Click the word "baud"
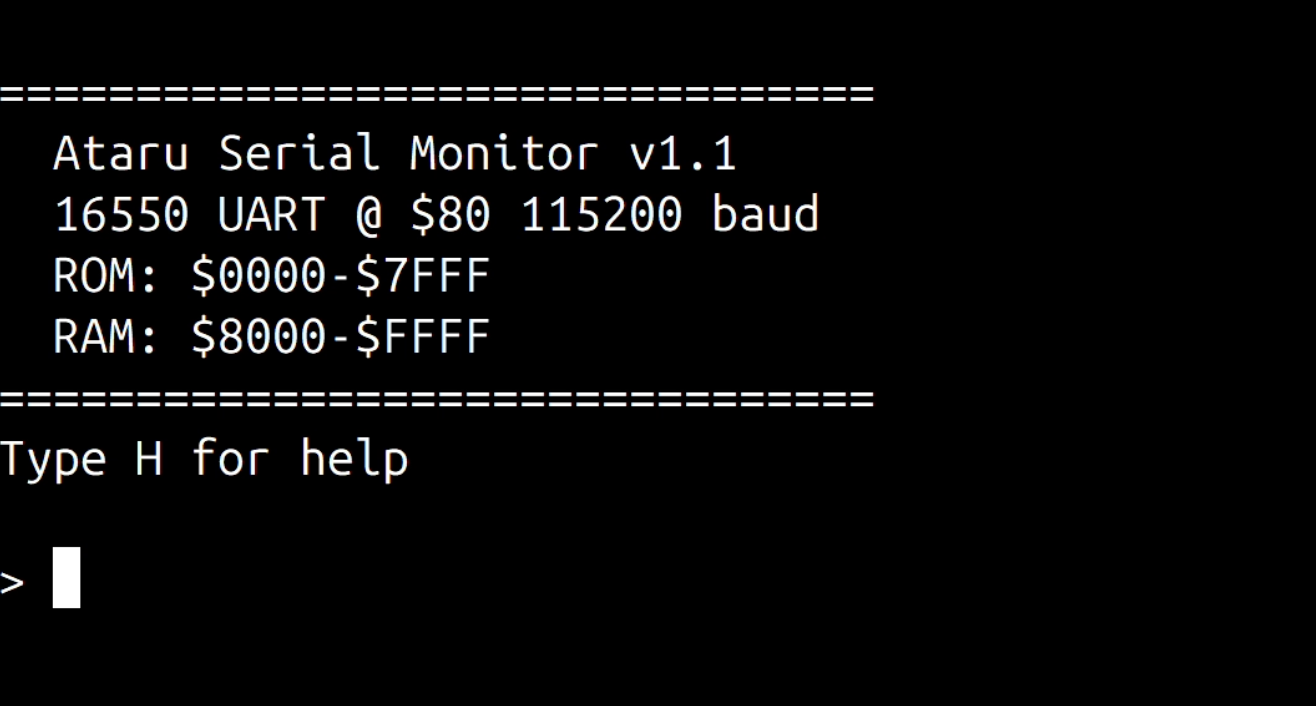1316x706 pixels. click(765, 215)
